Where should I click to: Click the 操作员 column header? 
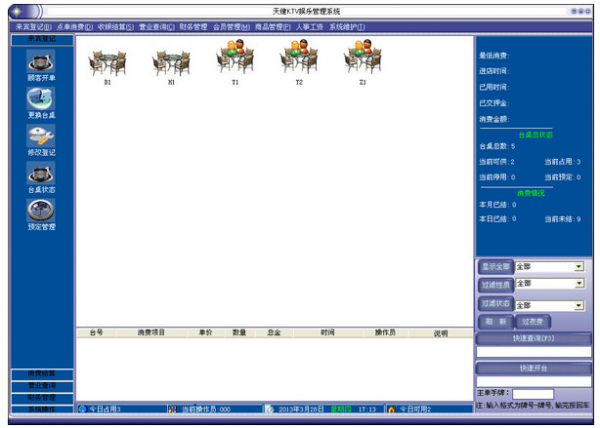pyautogui.click(x=385, y=333)
